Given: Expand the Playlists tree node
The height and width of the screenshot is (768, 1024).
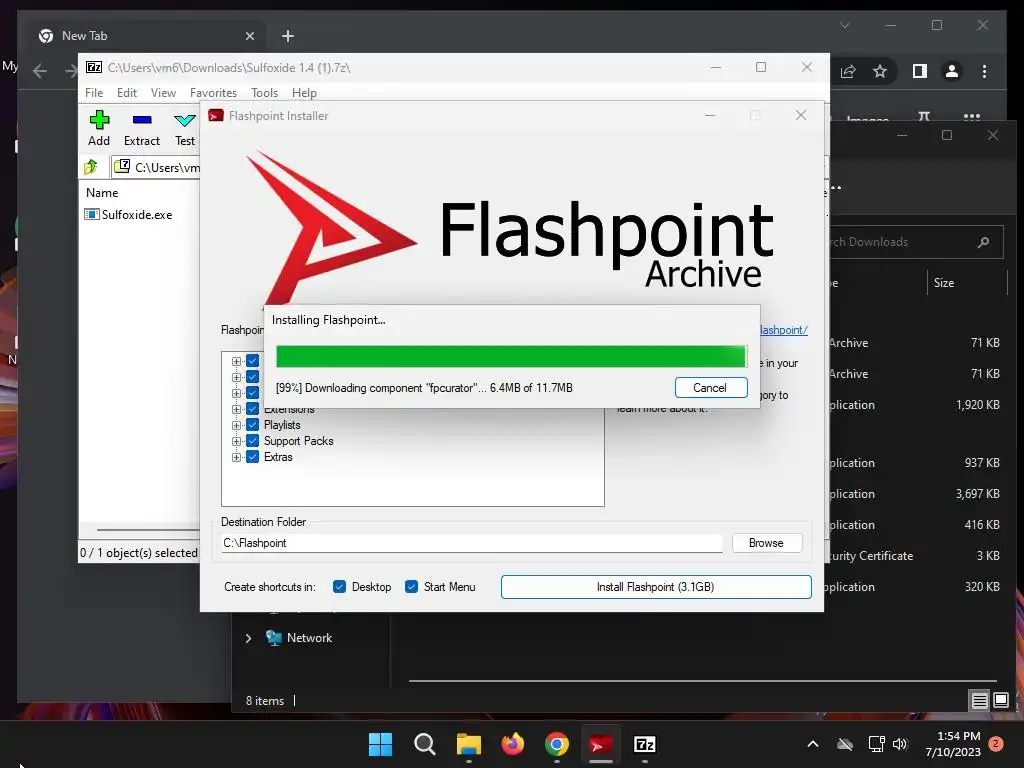Looking at the screenshot, I should click(236, 425).
